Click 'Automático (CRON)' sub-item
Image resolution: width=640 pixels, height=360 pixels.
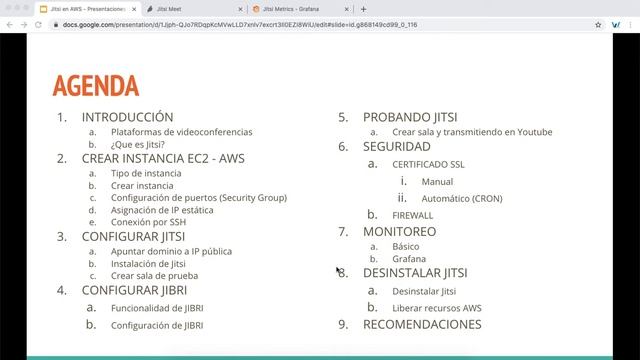tap(462, 199)
